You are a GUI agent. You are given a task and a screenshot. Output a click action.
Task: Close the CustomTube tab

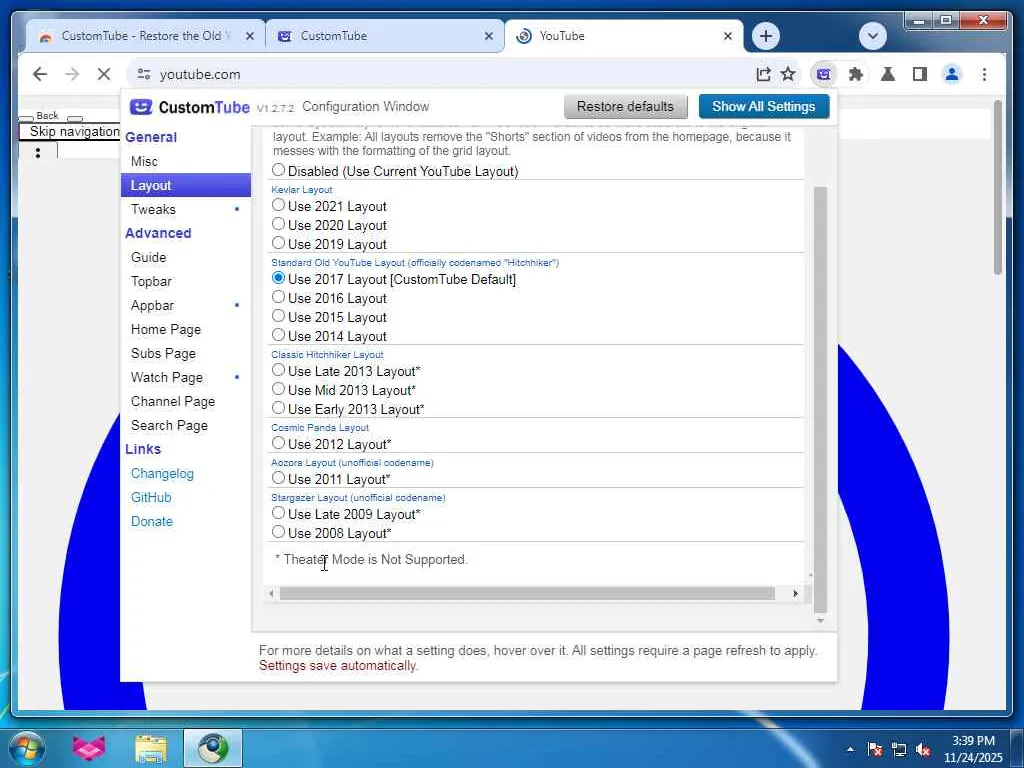tap(488, 36)
